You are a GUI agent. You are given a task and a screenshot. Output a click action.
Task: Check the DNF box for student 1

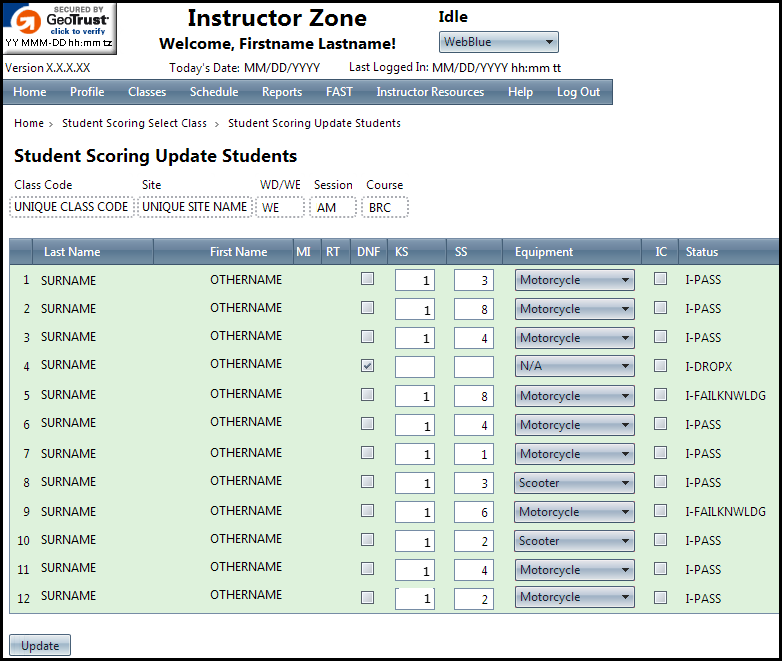tap(368, 278)
